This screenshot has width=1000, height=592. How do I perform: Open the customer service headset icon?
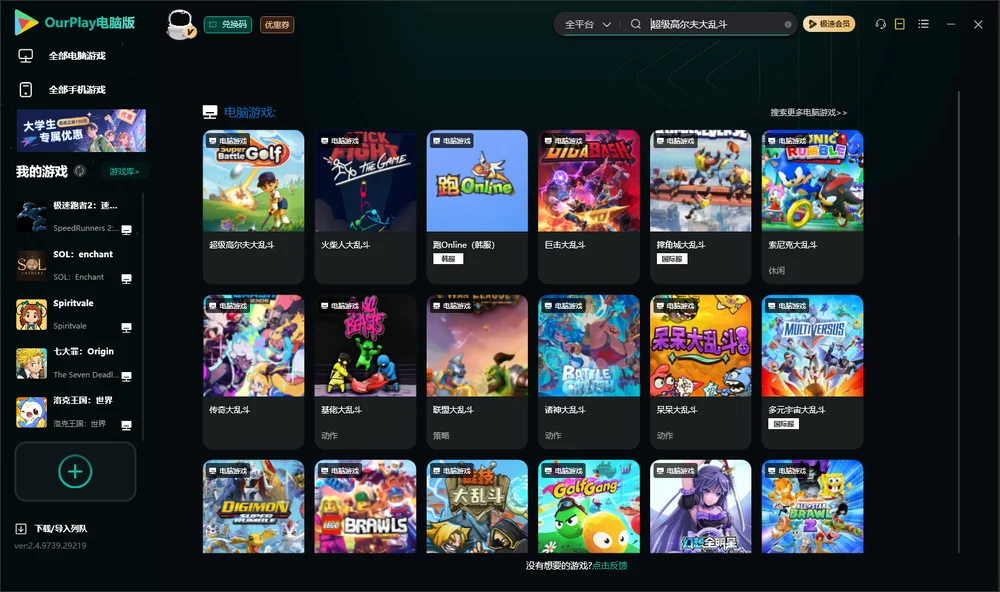coord(881,24)
